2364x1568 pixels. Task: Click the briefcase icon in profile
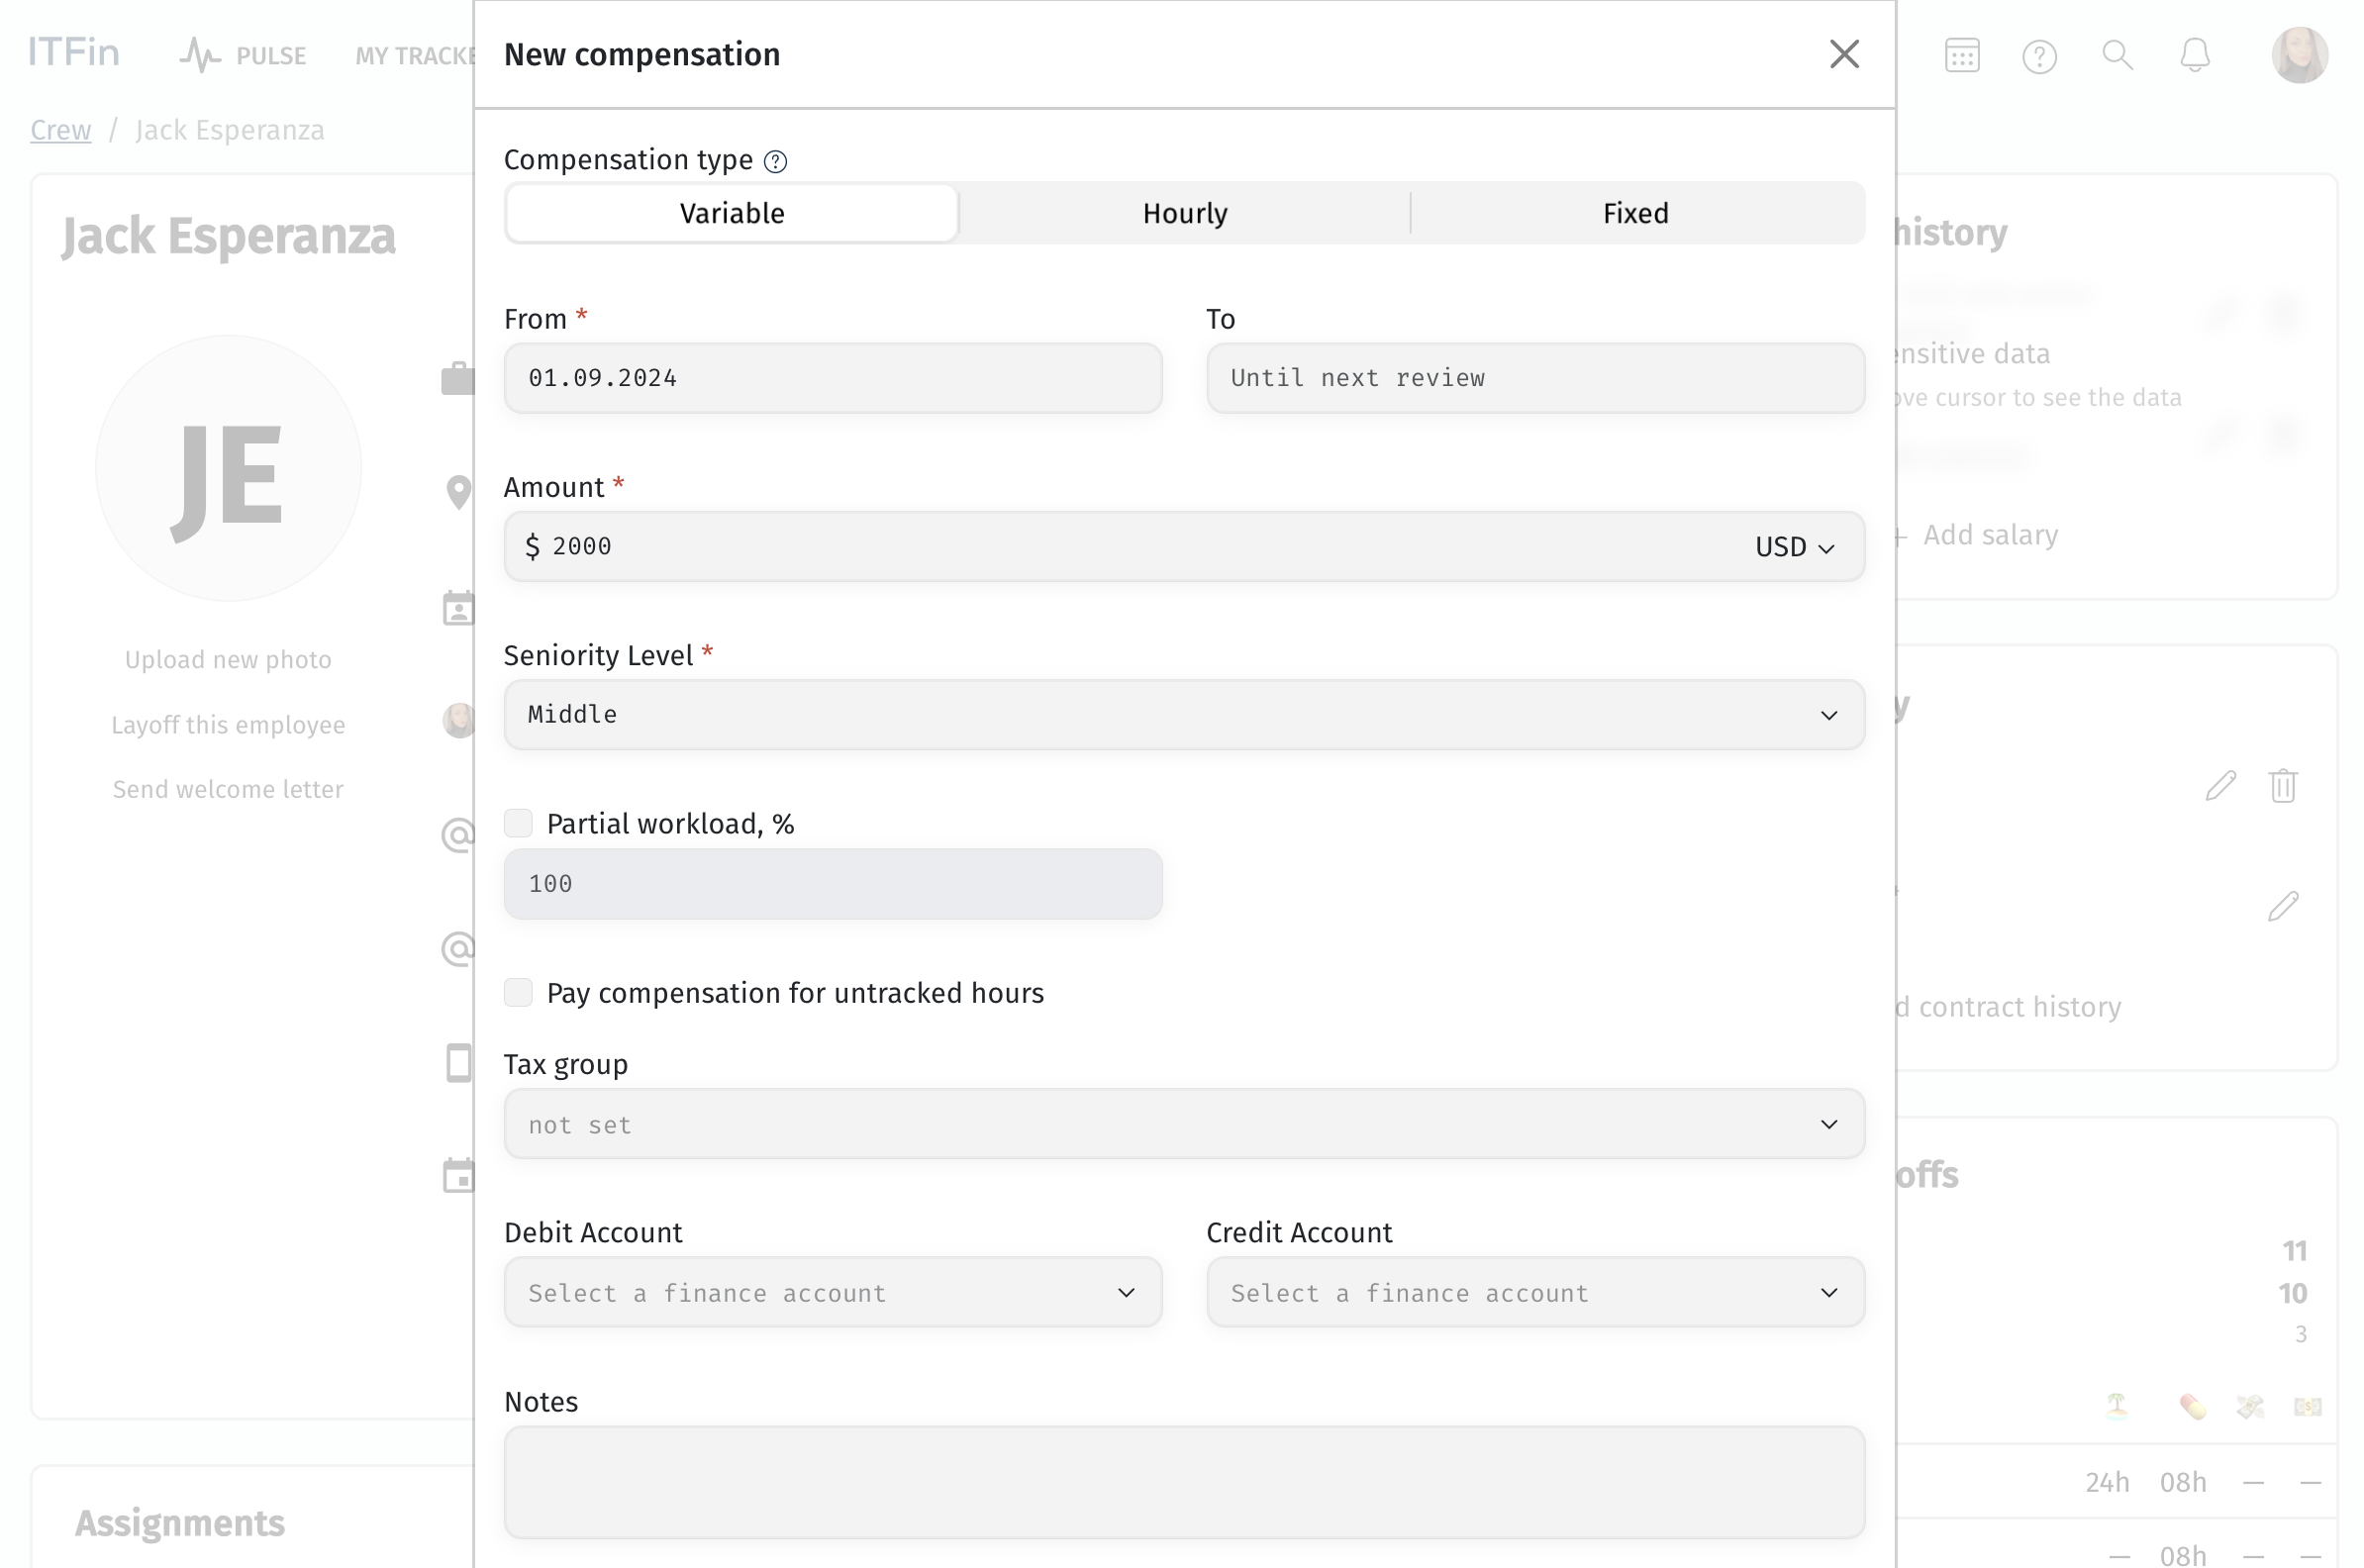tap(458, 379)
